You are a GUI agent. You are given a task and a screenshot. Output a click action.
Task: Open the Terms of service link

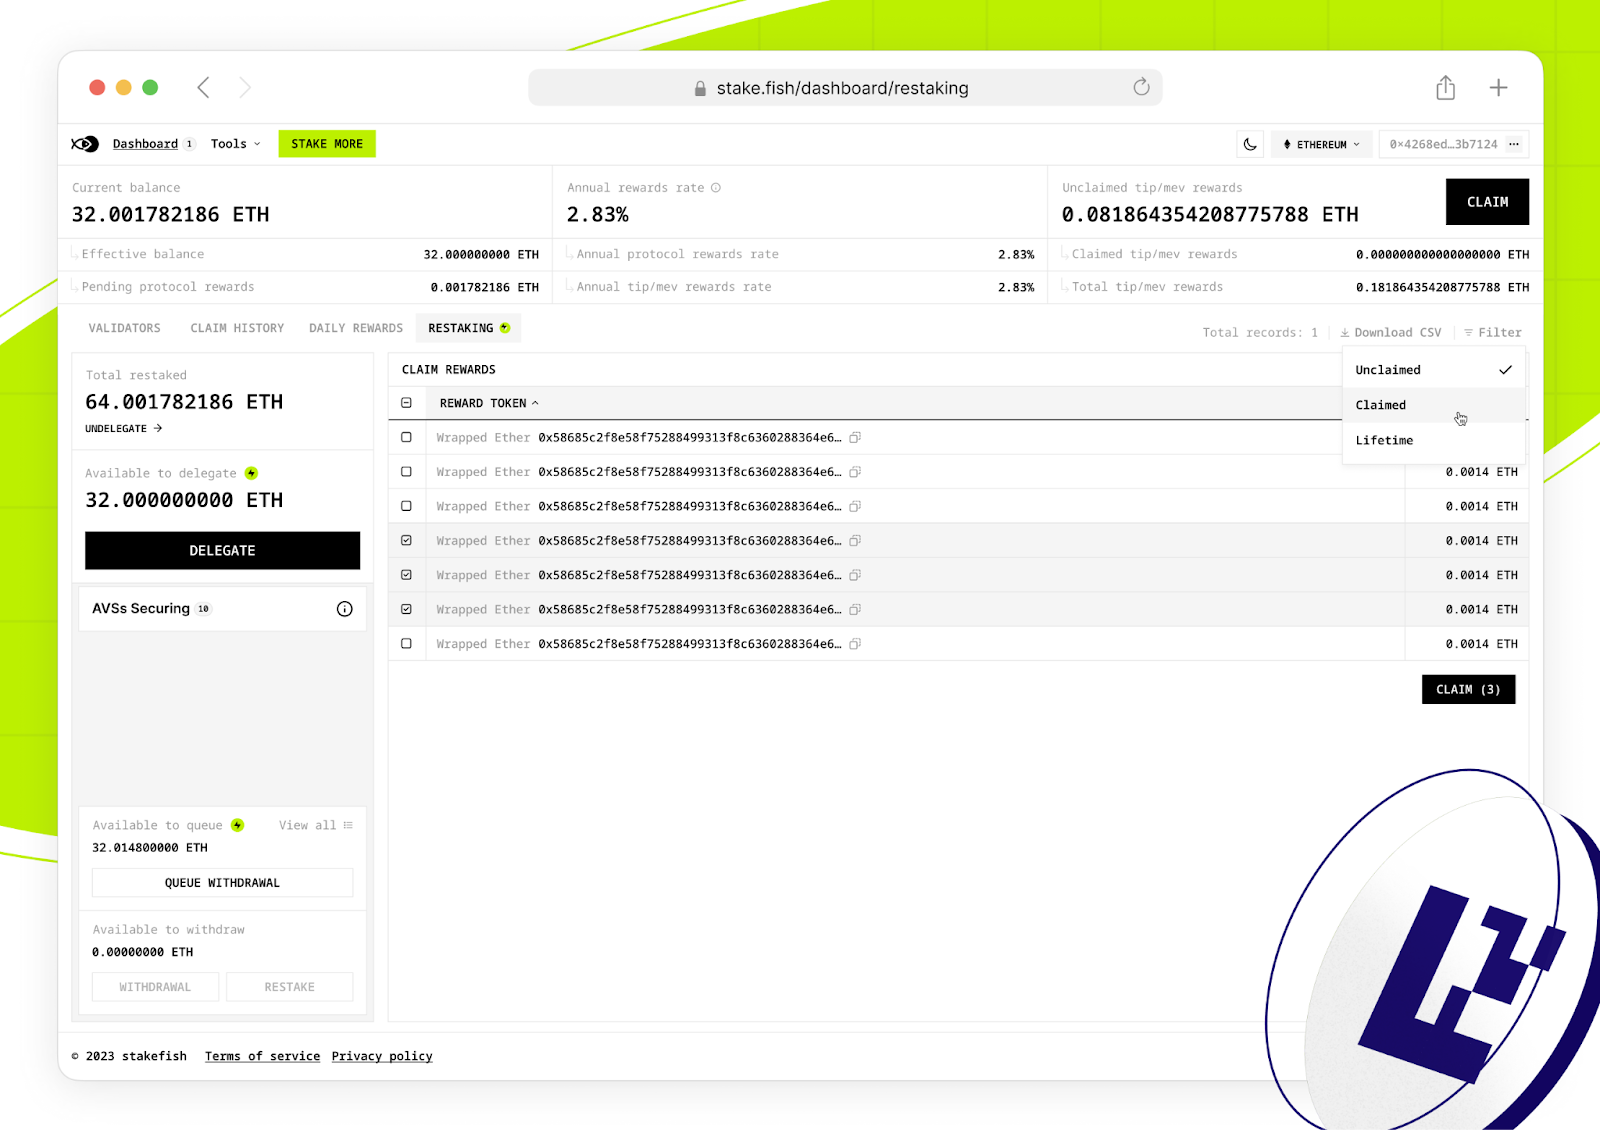point(262,1056)
